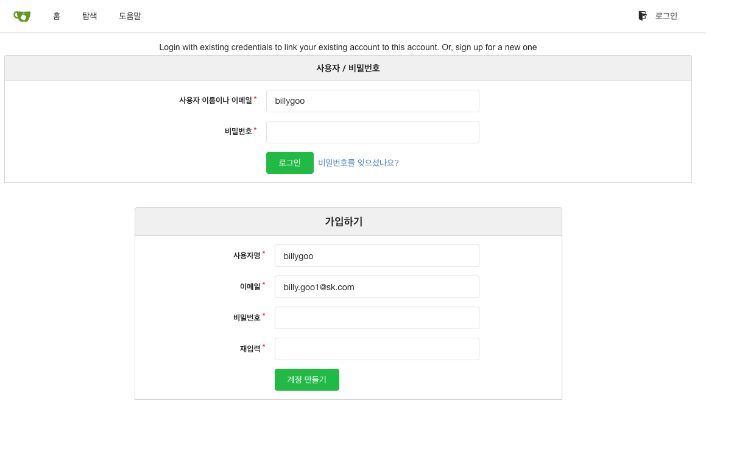Click the 'Login with existing credentials' notice text
Viewport: 736px width, 461px height.
tap(348, 47)
